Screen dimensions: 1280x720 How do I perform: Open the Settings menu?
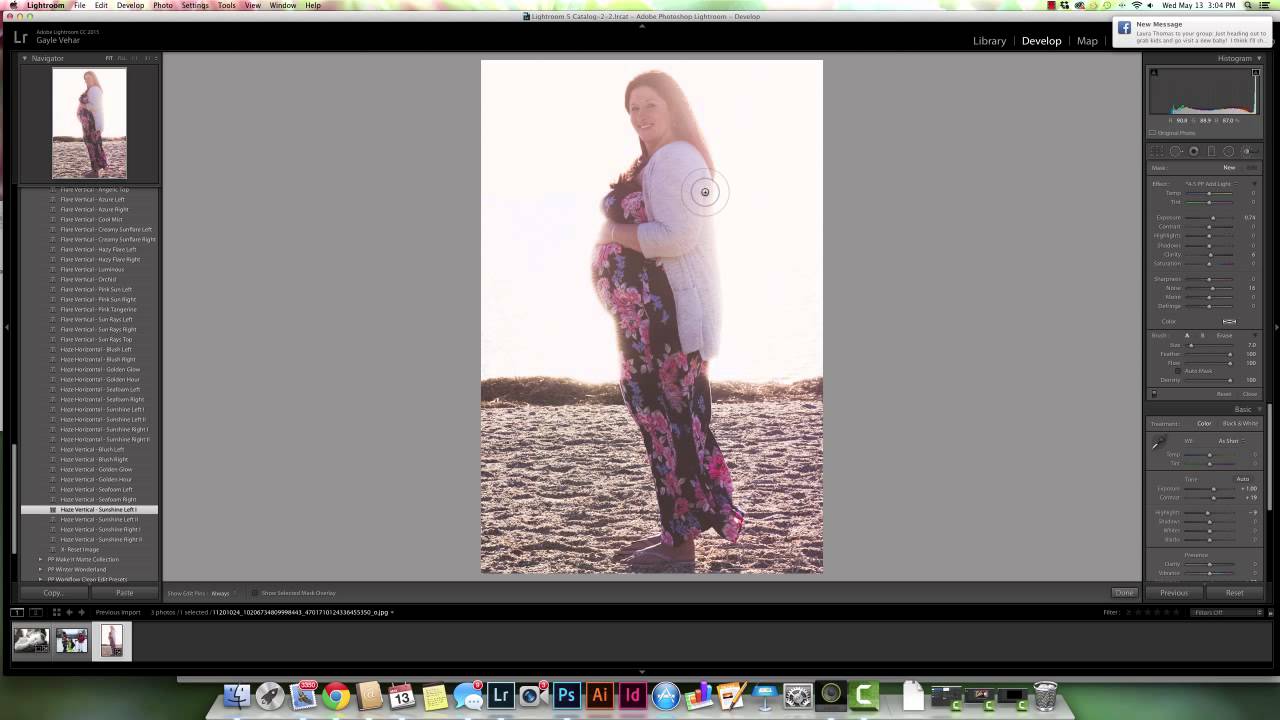click(x=195, y=5)
